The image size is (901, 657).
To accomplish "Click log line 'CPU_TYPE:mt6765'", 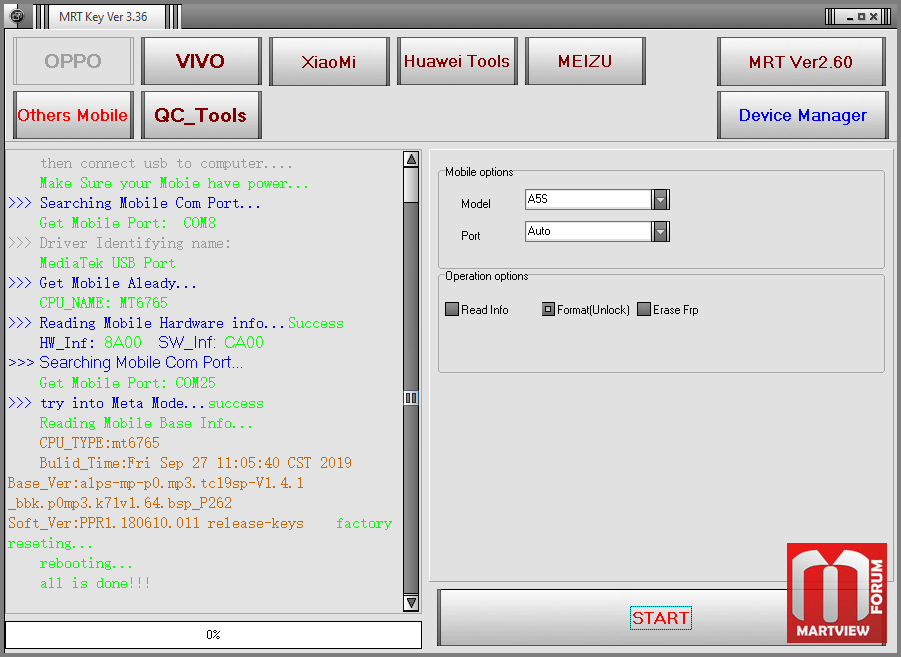I will point(99,443).
